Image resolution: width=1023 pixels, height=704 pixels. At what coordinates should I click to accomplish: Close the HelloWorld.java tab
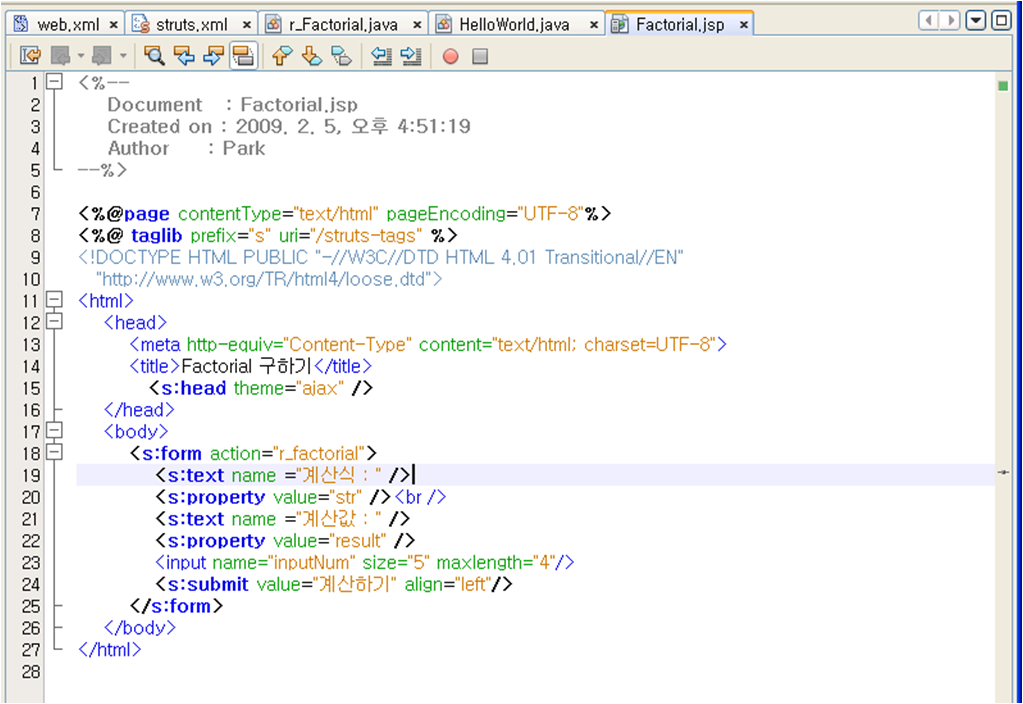tap(594, 25)
